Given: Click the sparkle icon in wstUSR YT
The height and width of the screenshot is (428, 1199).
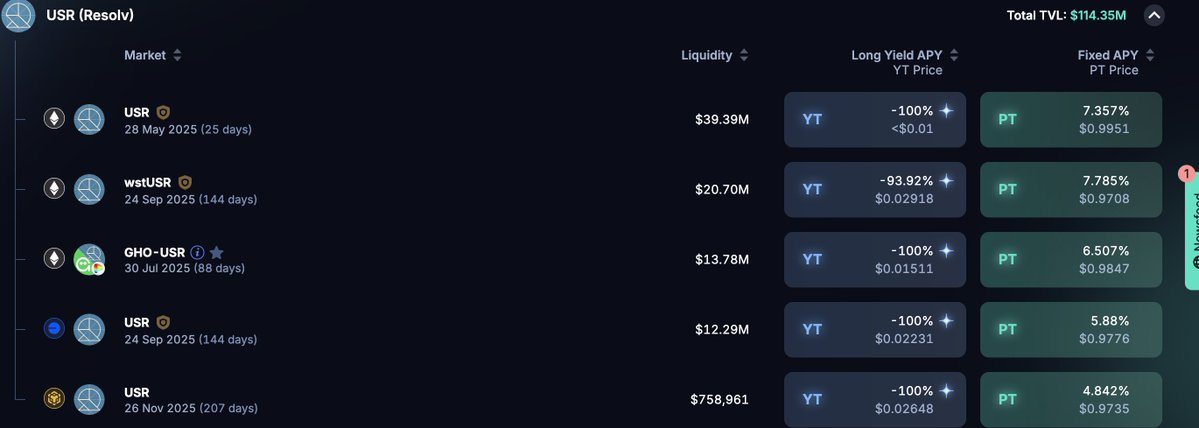Looking at the screenshot, I should [x=946, y=181].
